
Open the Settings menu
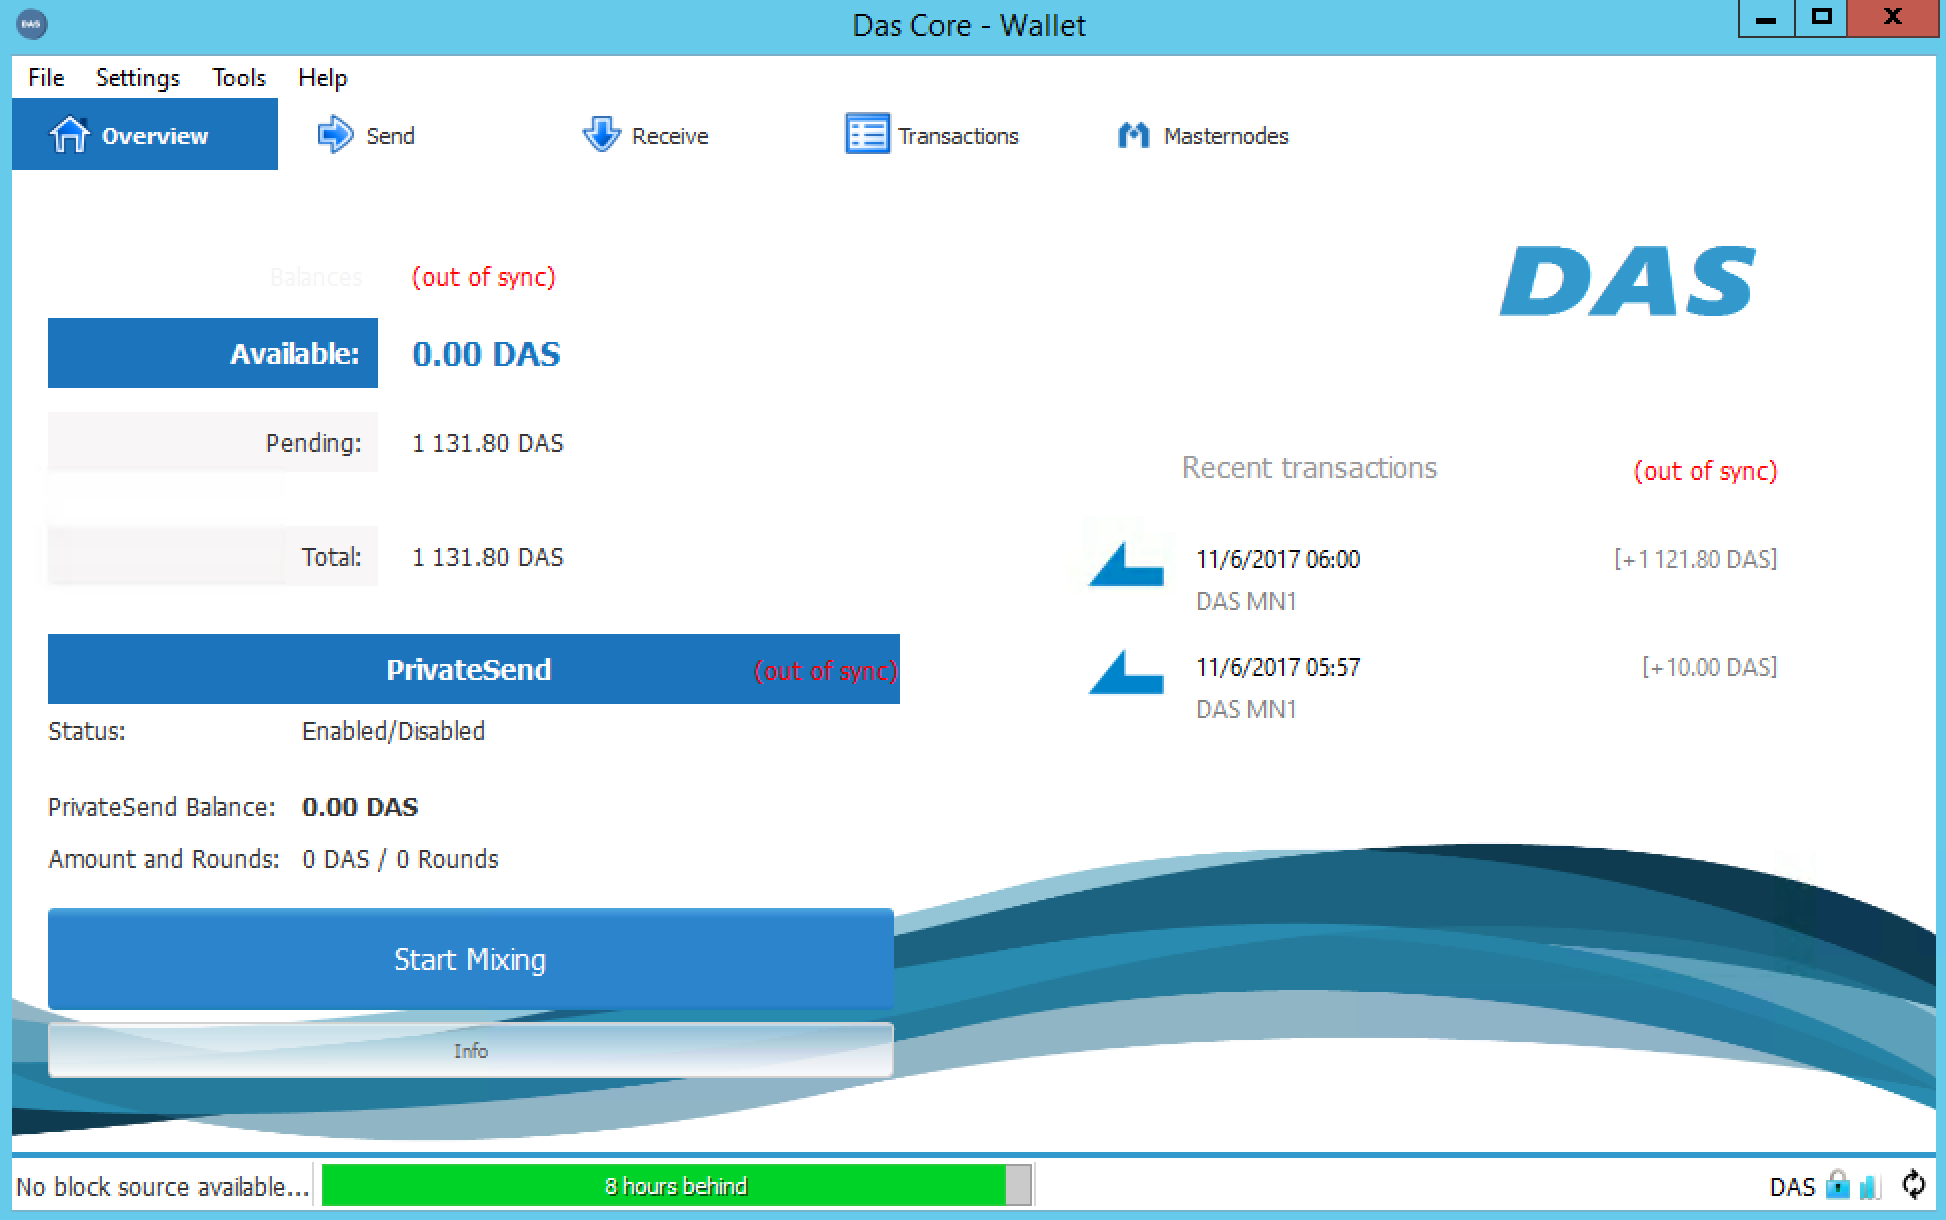click(x=137, y=78)
